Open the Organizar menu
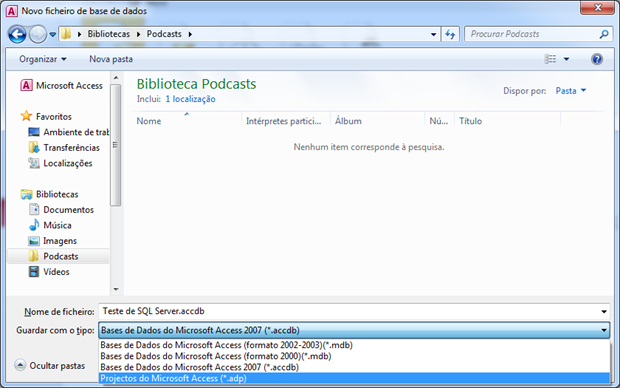The image size is (620, 388). (43, 59)
